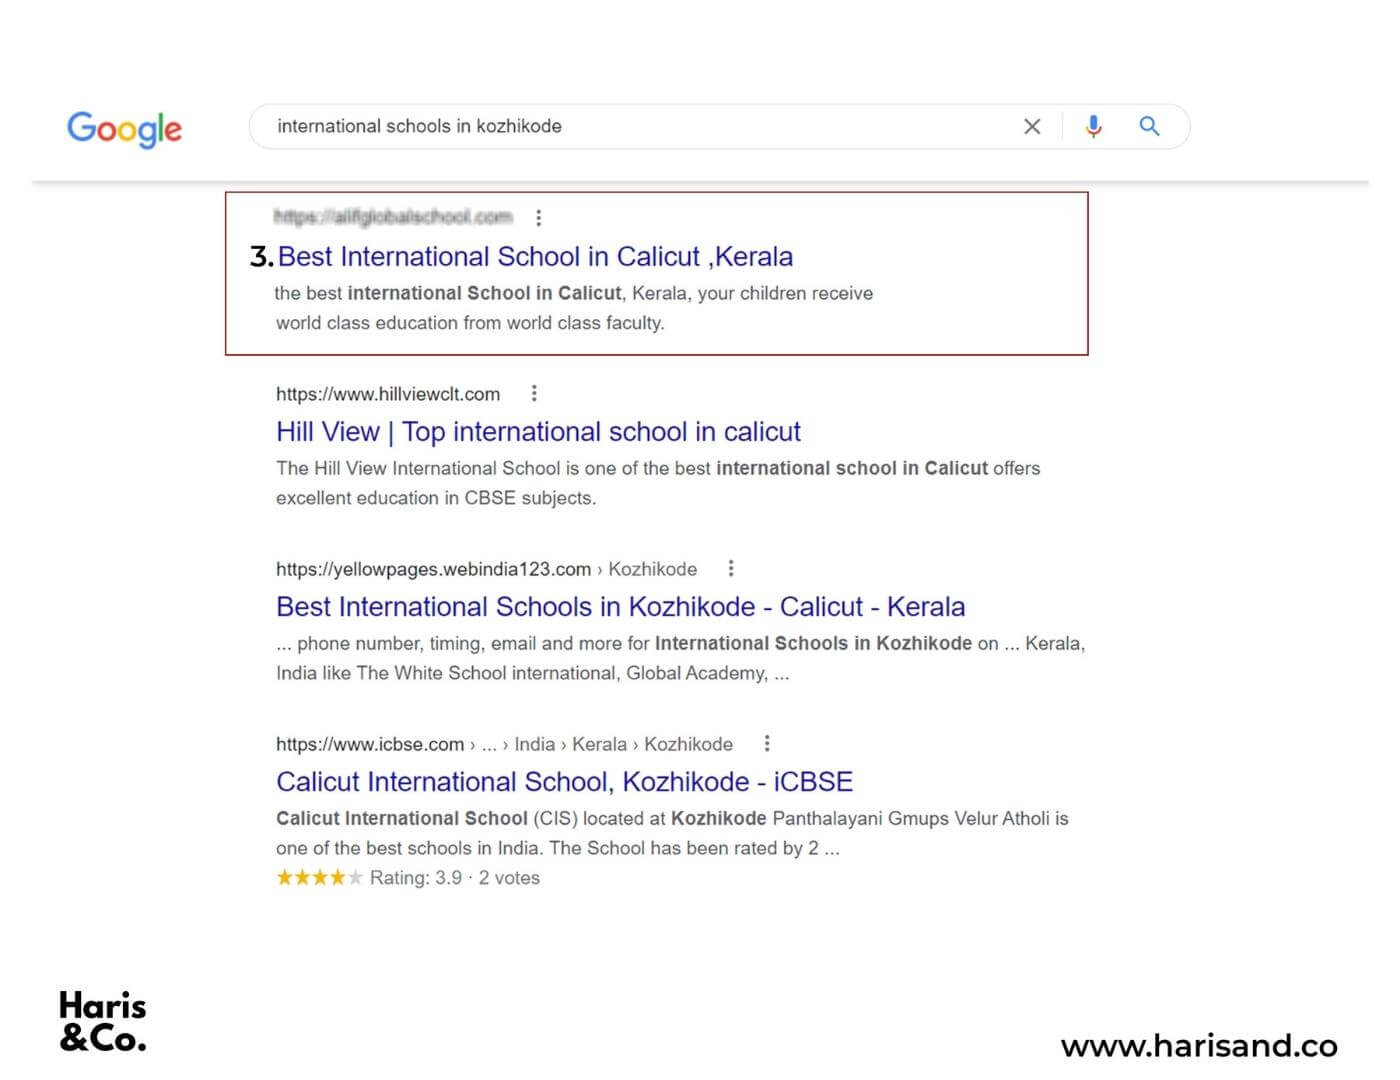Image resolution: width=1400 pixels, height=1080 pixels.
Task: Click the Hill View snippet mentioning CBSE subjects
Action: tap(658, 483)
